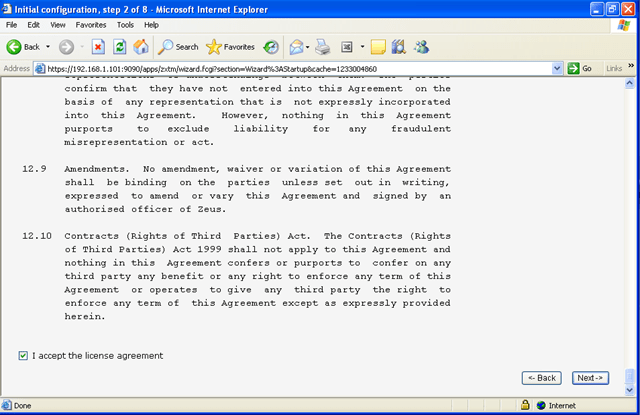Open the Favorites star button
Screen dimensions: 640x415
pos(230,46)
